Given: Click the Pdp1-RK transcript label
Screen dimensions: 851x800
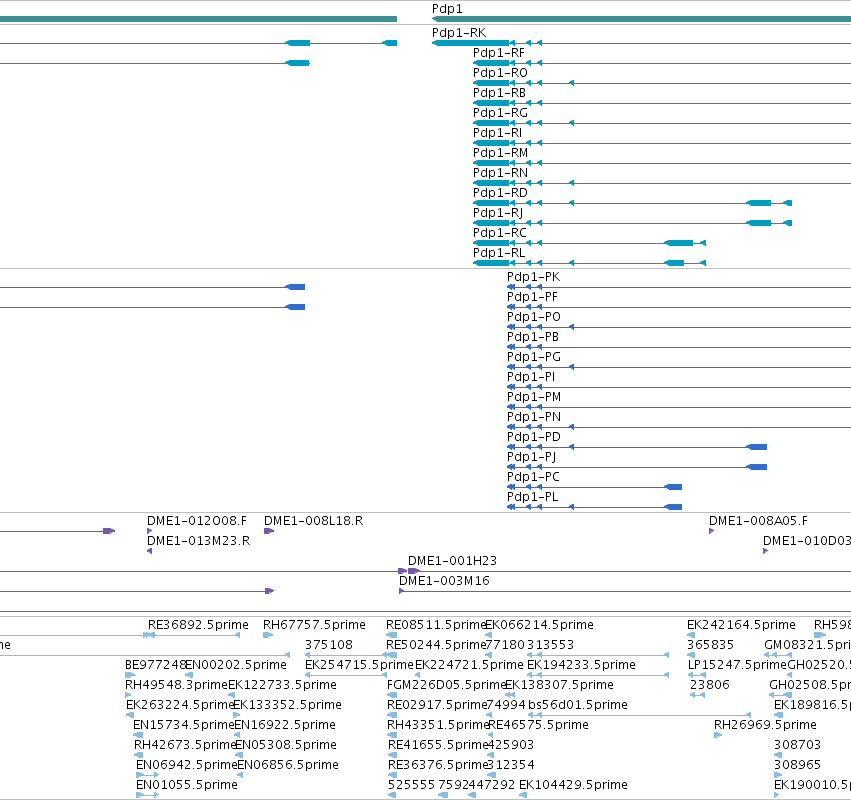Looking at the screenshot, I should coord(459,33).
